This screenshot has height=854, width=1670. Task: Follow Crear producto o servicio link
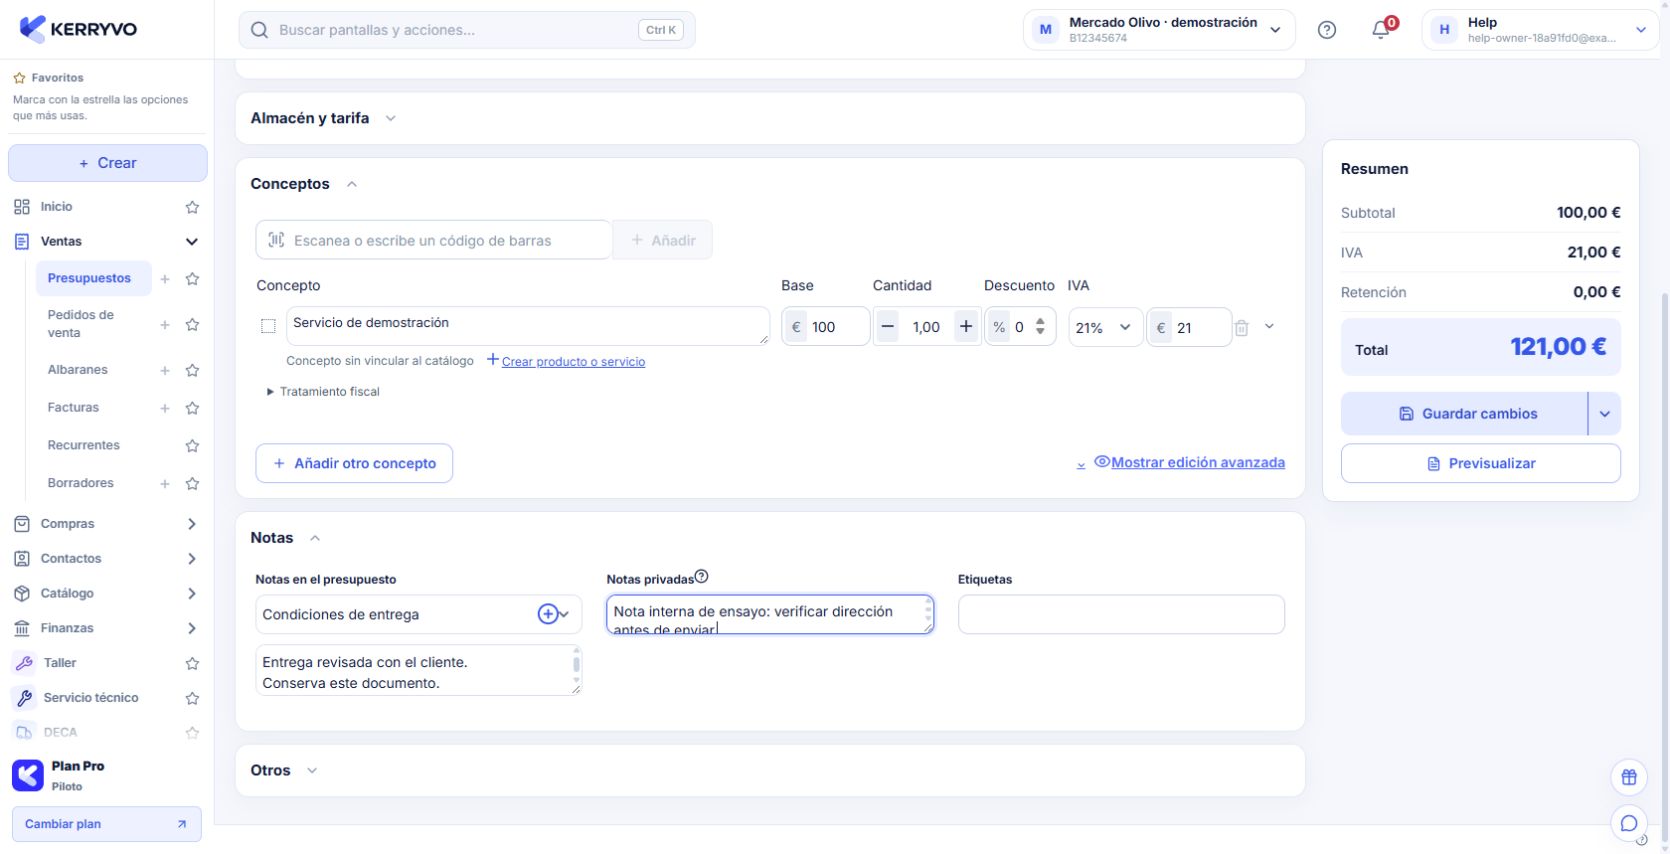[573, 362]
